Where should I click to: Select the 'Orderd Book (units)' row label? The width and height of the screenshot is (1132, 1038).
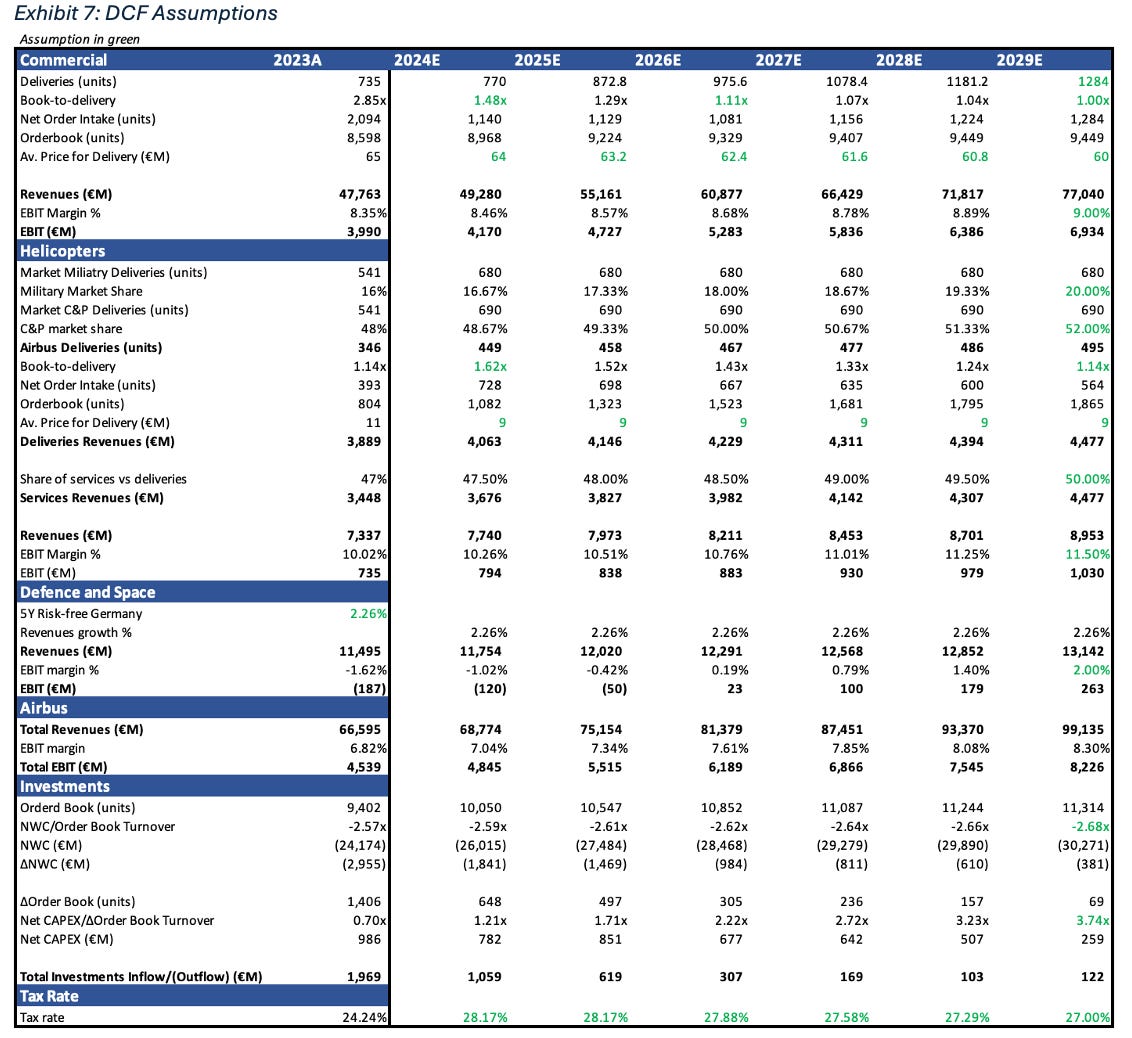(x=77, y=808)
